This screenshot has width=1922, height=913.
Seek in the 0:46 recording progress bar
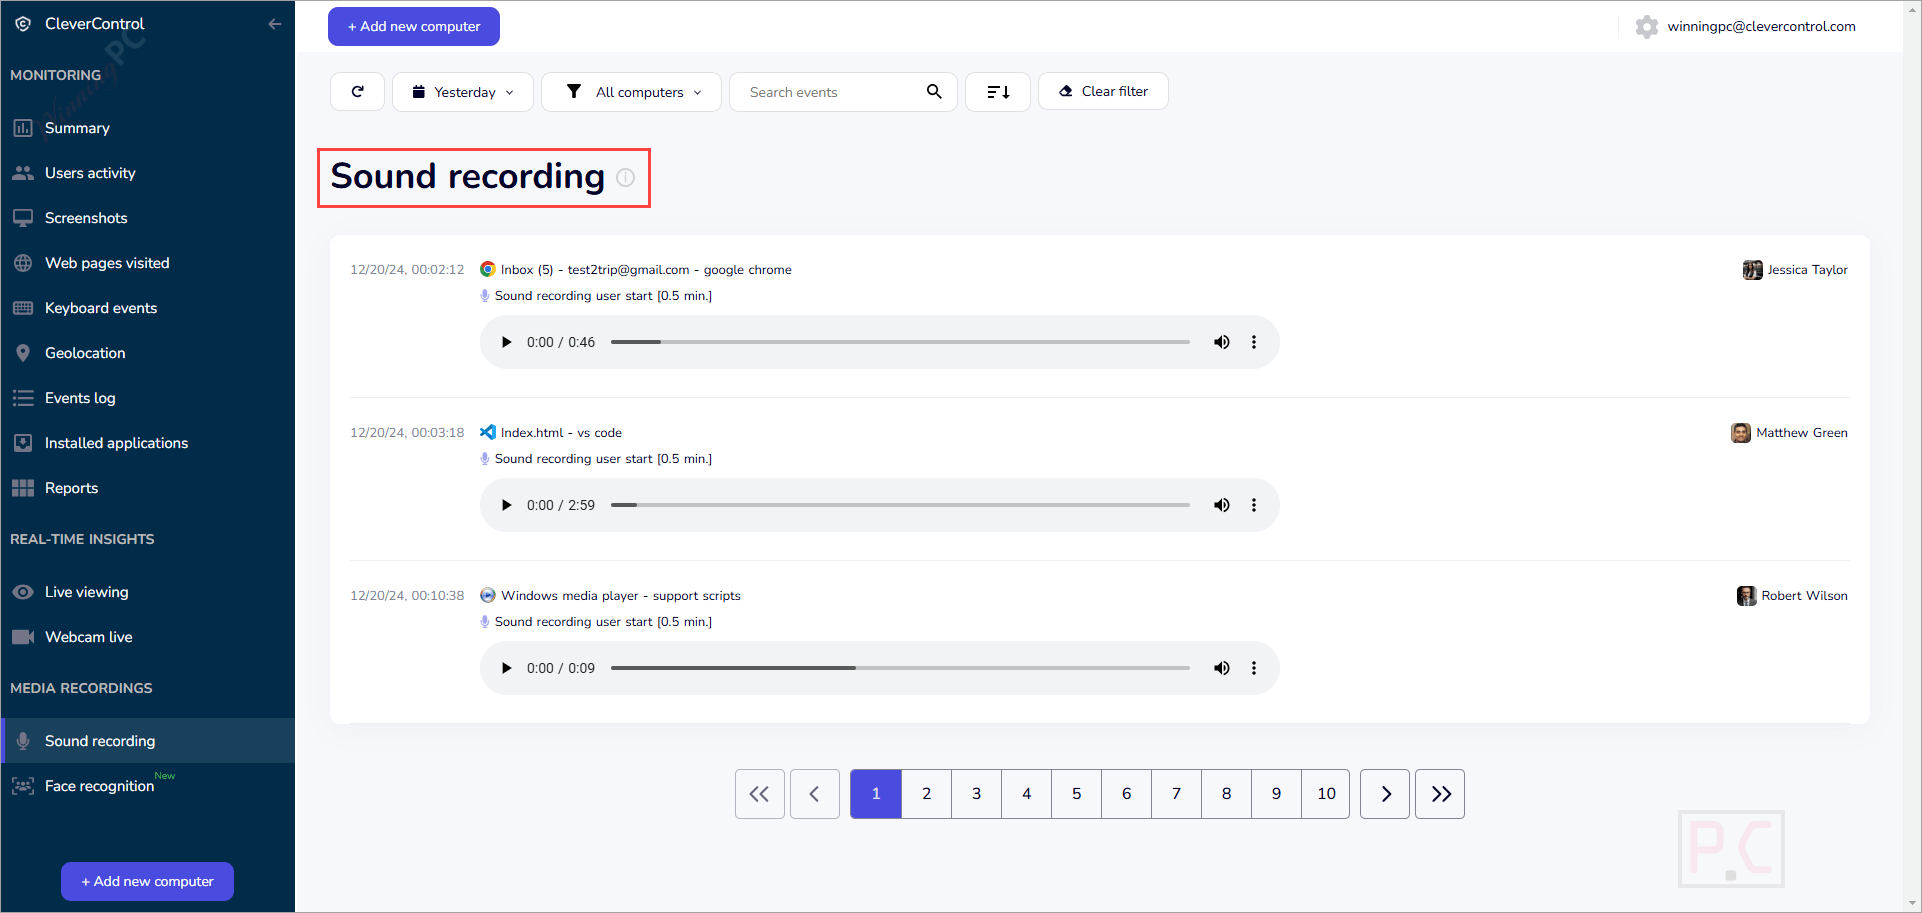900,342
